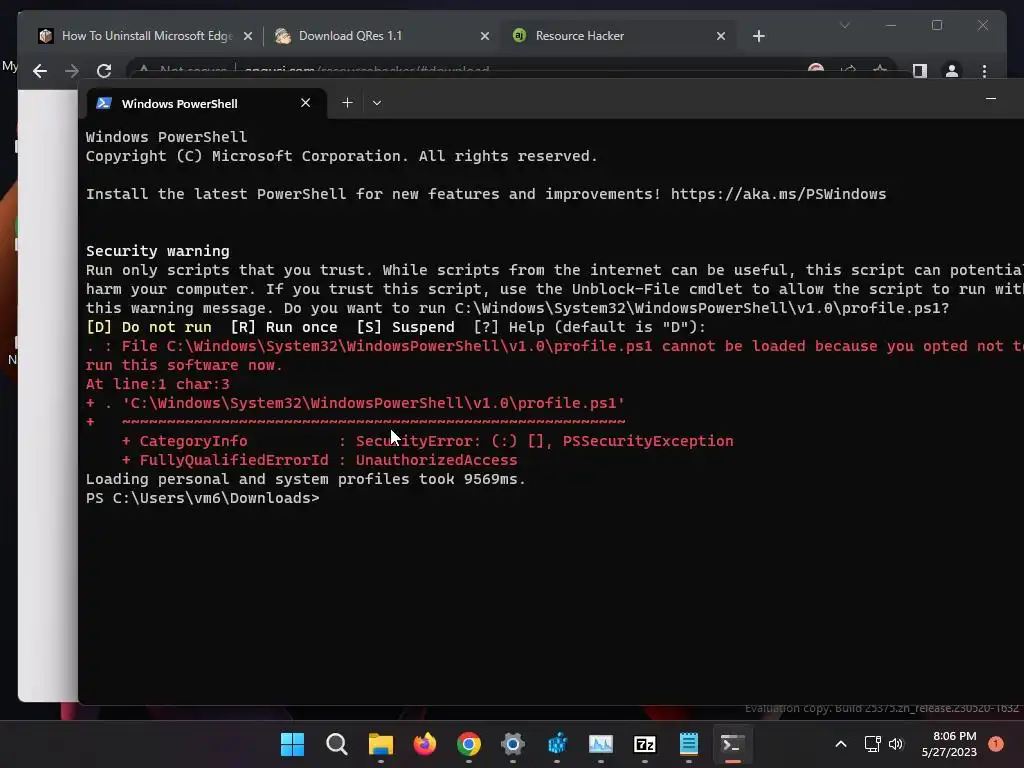Minimize the Windows Terminal window

coord(991,99)
